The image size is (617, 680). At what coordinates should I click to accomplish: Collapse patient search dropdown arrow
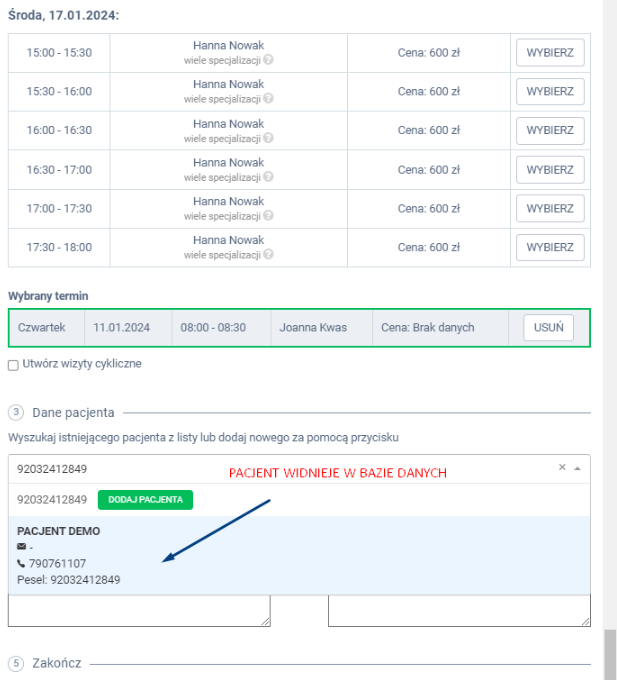click(x=576, y=467)
